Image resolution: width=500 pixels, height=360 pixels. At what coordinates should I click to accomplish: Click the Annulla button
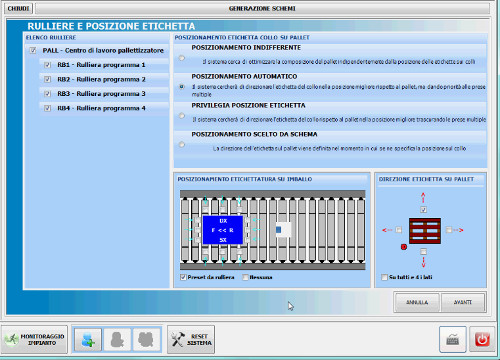click(x=417, y=302)
